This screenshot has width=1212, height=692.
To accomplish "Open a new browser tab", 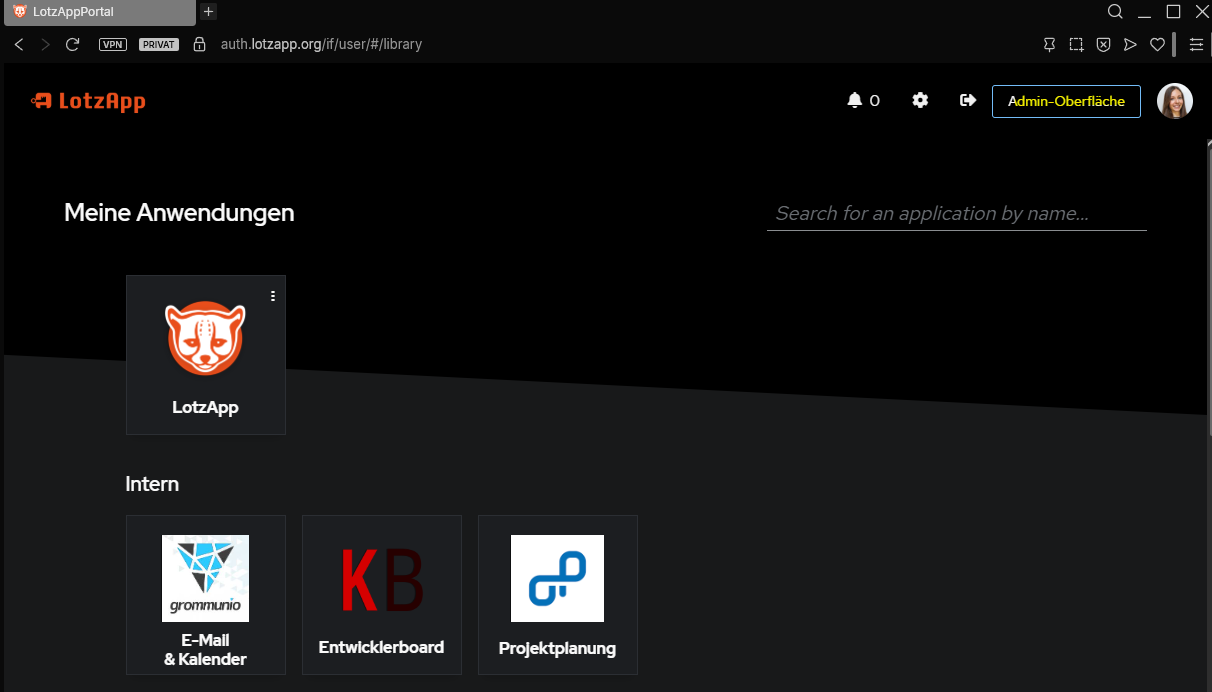I will click(208, 12).
